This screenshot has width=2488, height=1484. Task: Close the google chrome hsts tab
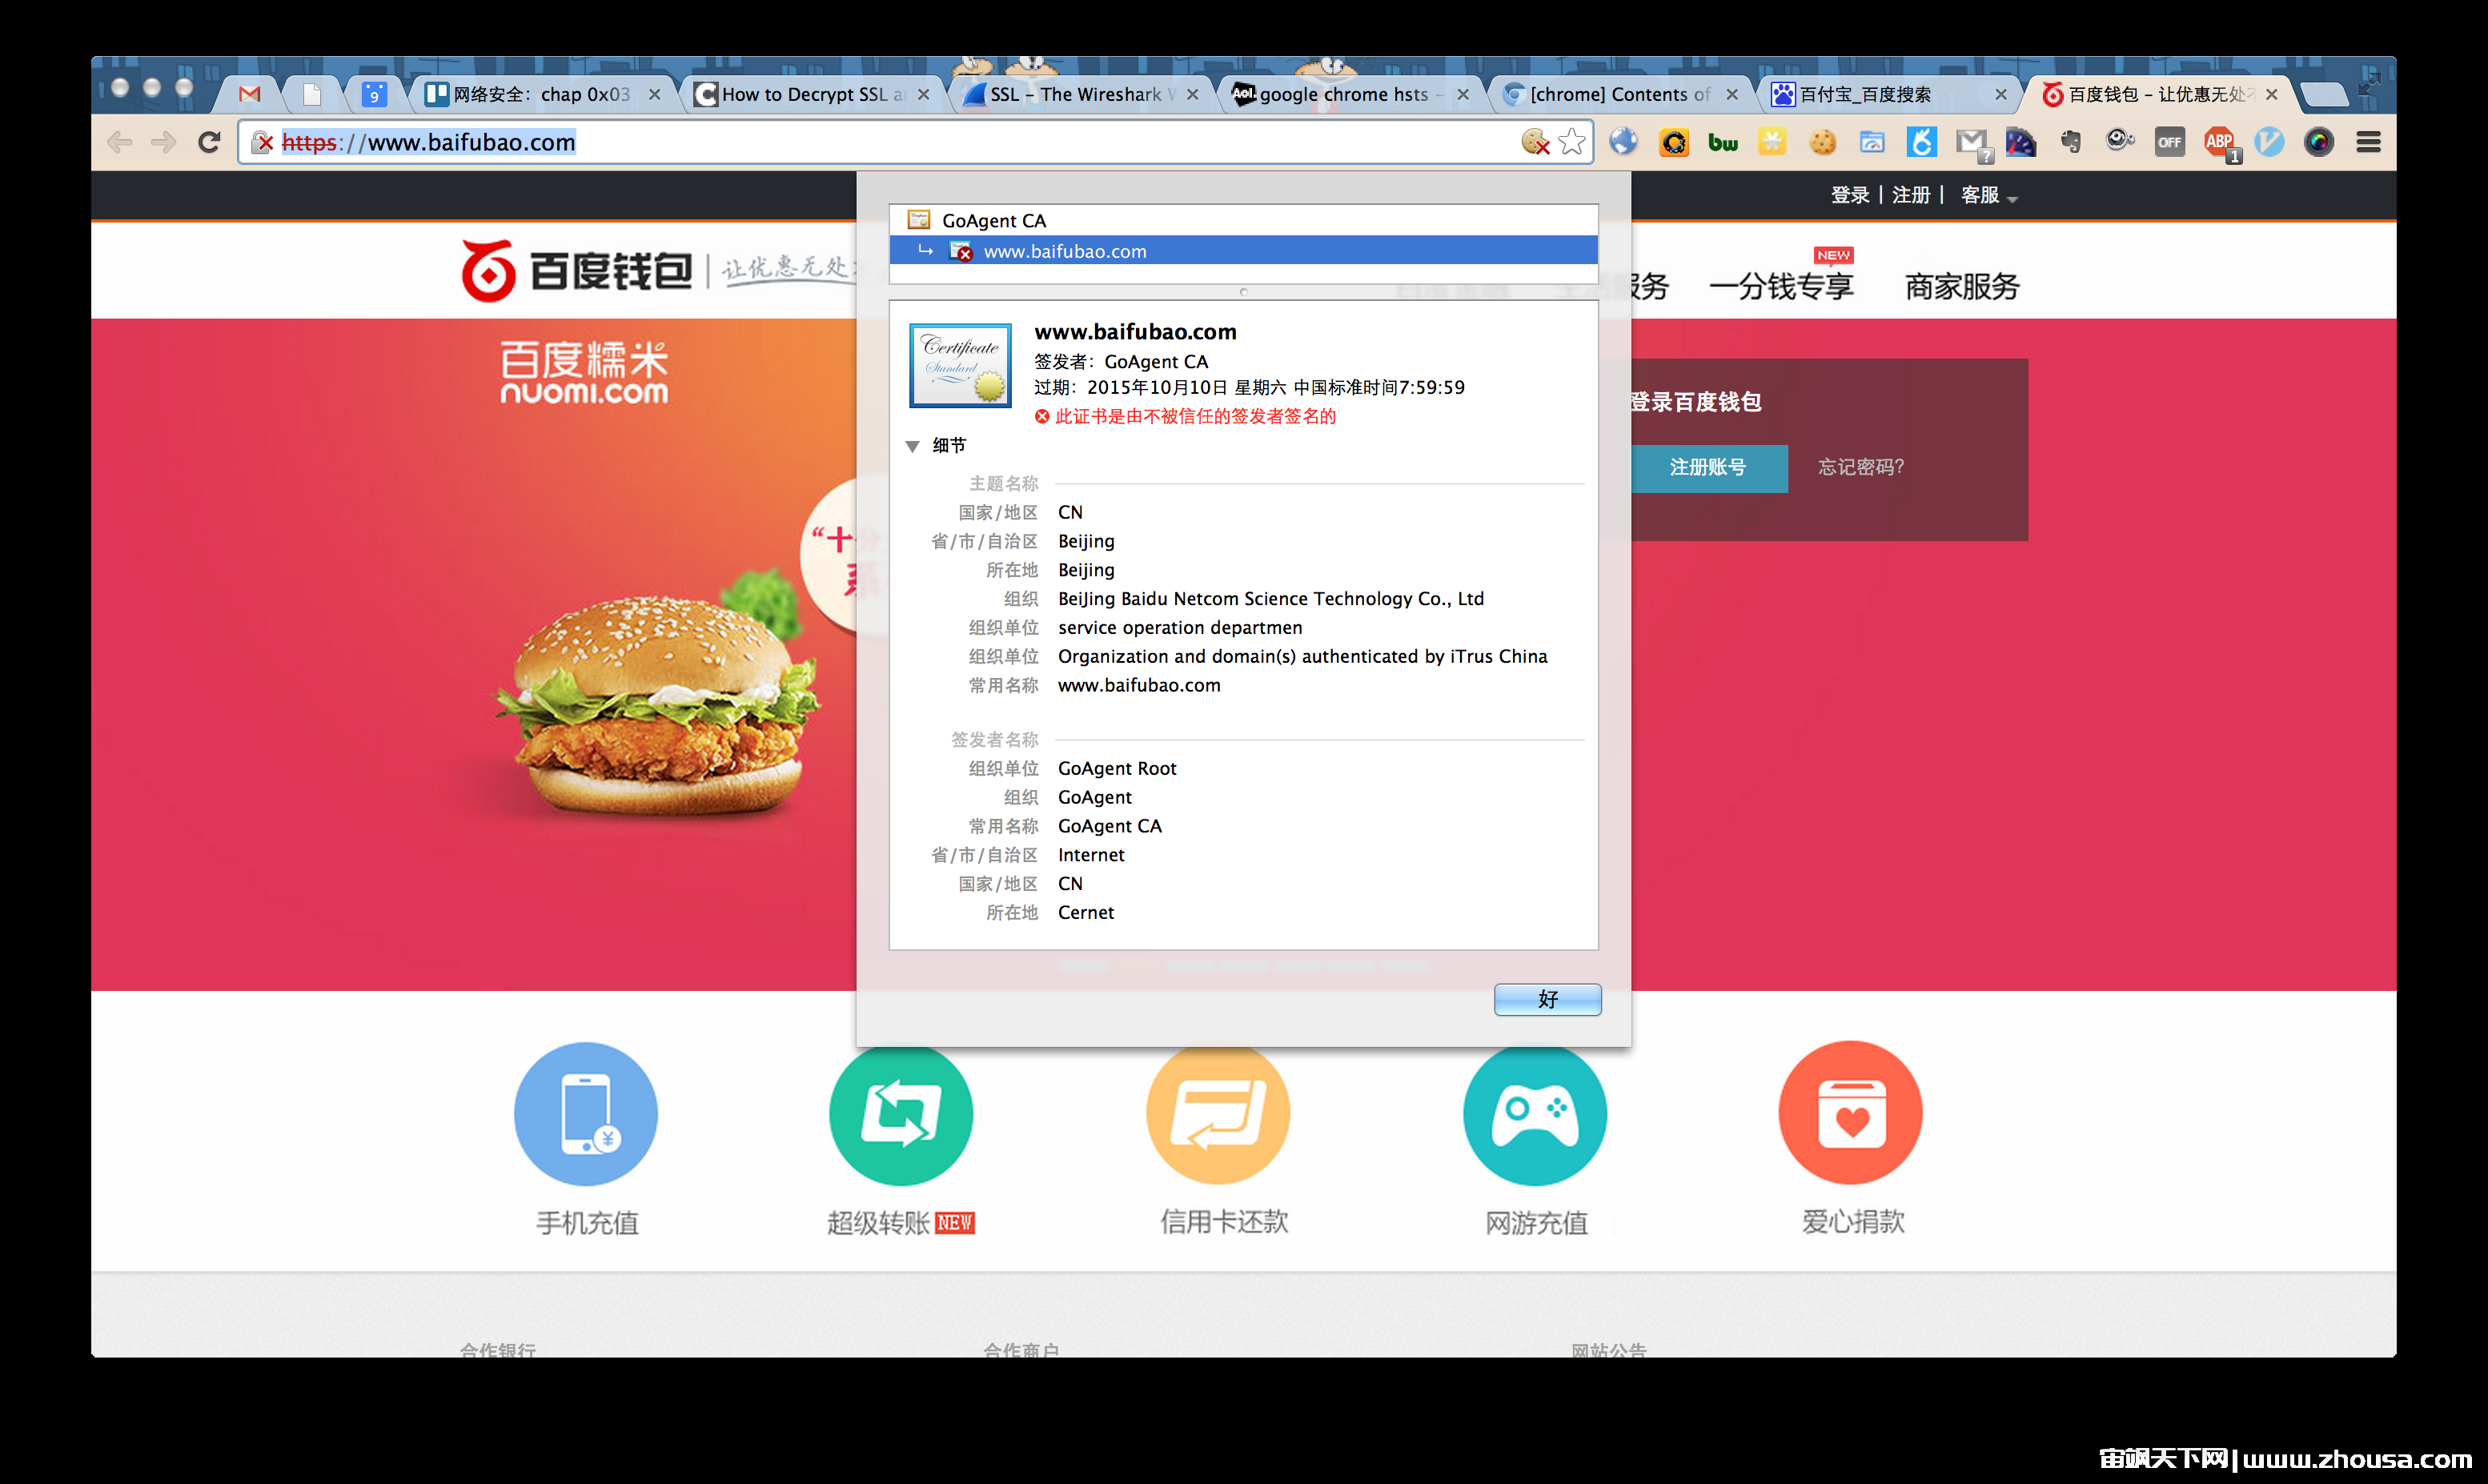click(x=1463, y=94)
